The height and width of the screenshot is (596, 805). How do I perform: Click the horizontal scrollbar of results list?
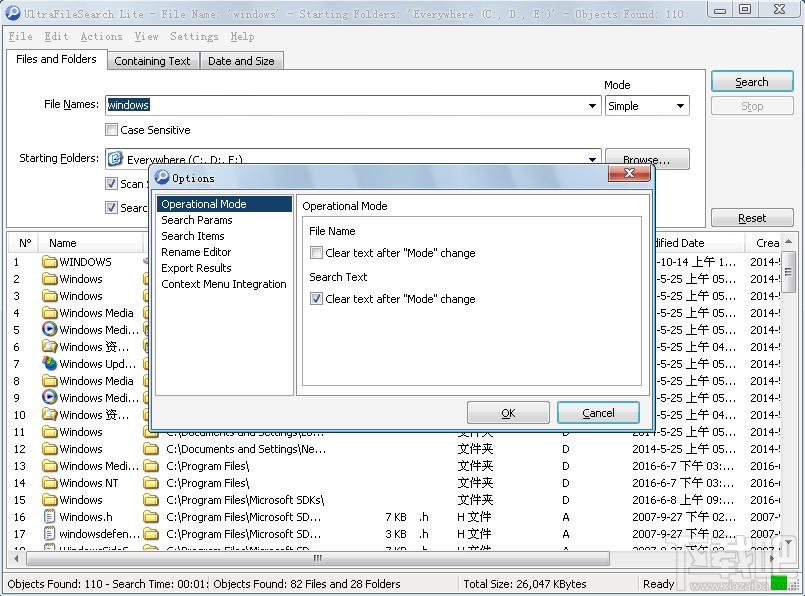point(318,557)
